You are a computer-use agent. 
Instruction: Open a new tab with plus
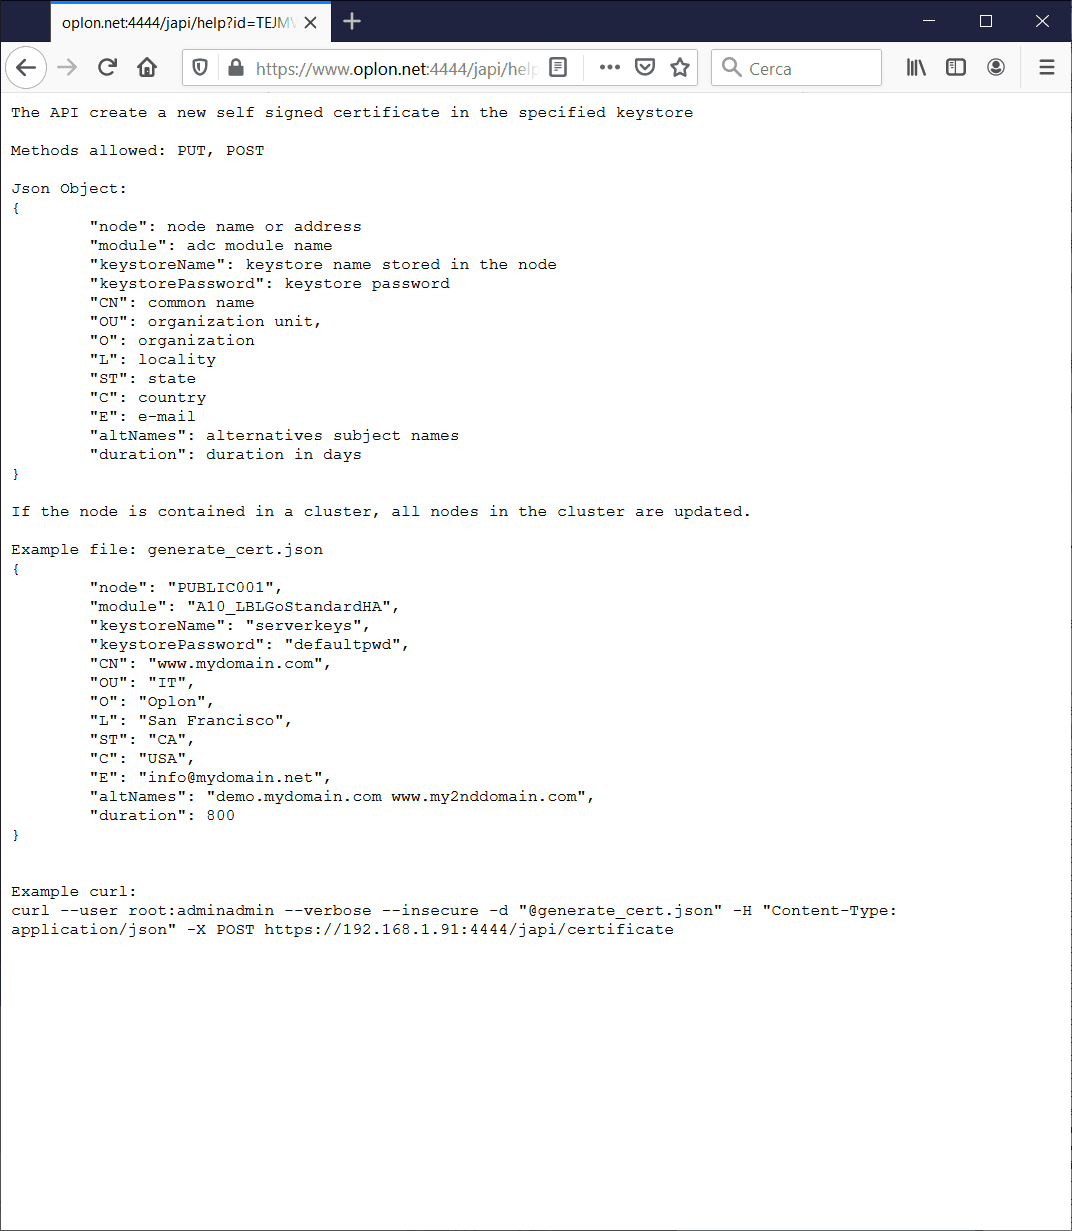pyautogui.click(x=352, y=21)
